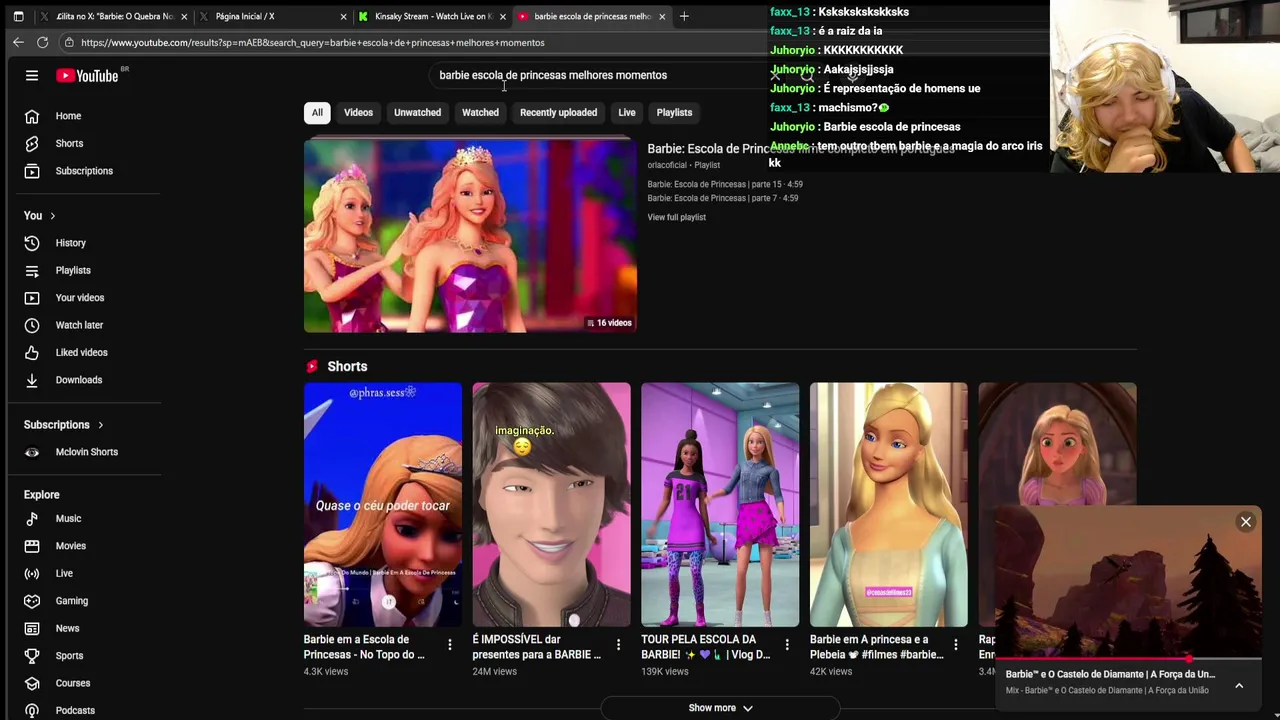
Task: Open a new browser tab with plus
Action: [x=684, y=16]
